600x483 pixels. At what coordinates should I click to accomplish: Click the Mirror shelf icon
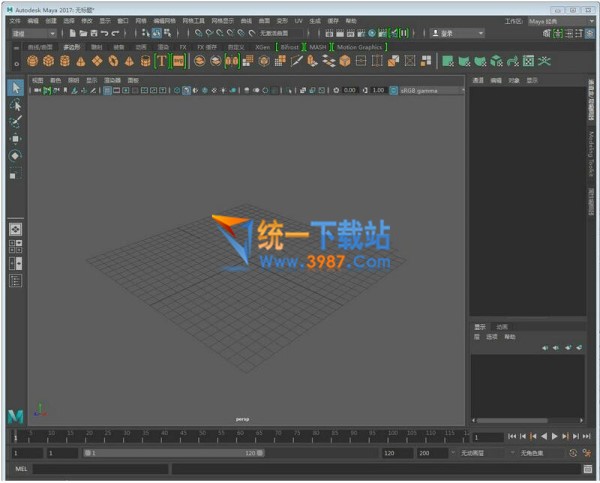[x=232, y=61]
